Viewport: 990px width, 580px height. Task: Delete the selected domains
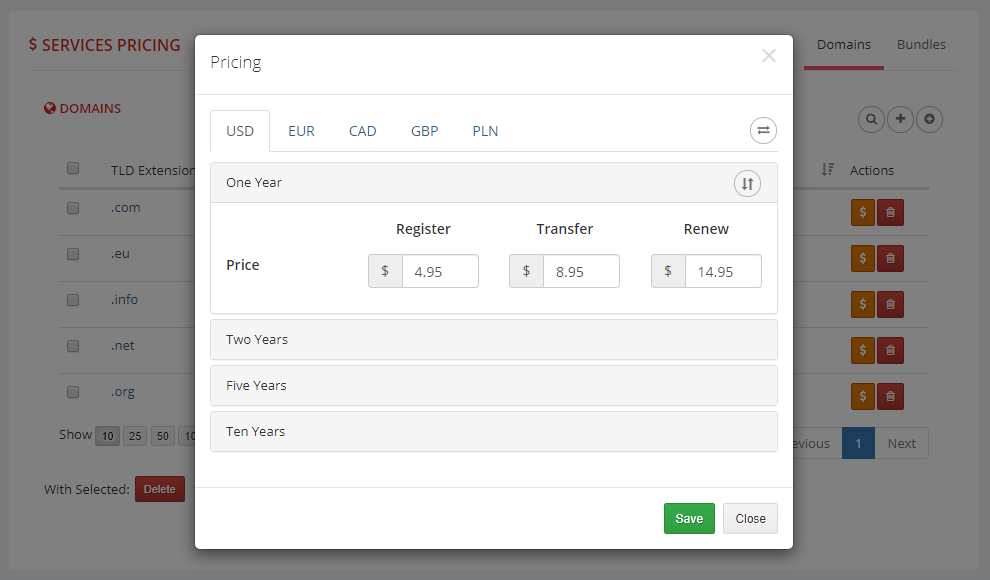(x=159, y=489)
